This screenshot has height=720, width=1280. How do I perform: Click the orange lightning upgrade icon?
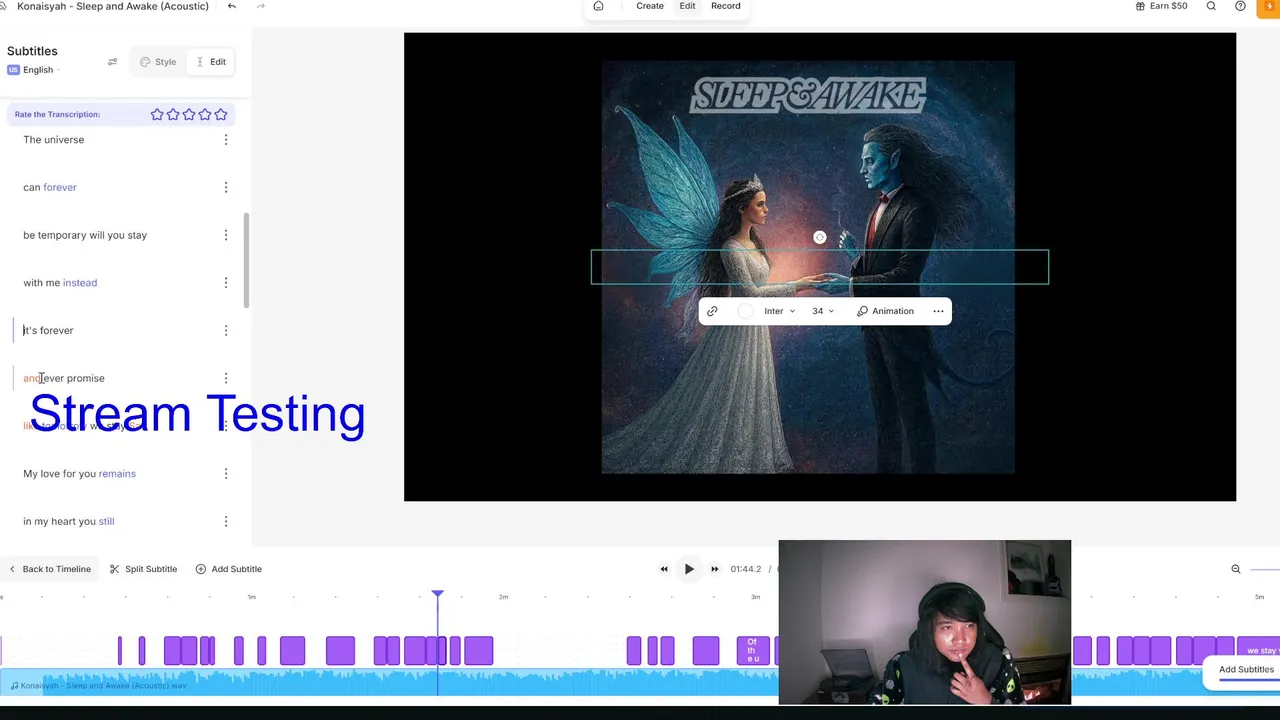click(x=1268, y=7)
